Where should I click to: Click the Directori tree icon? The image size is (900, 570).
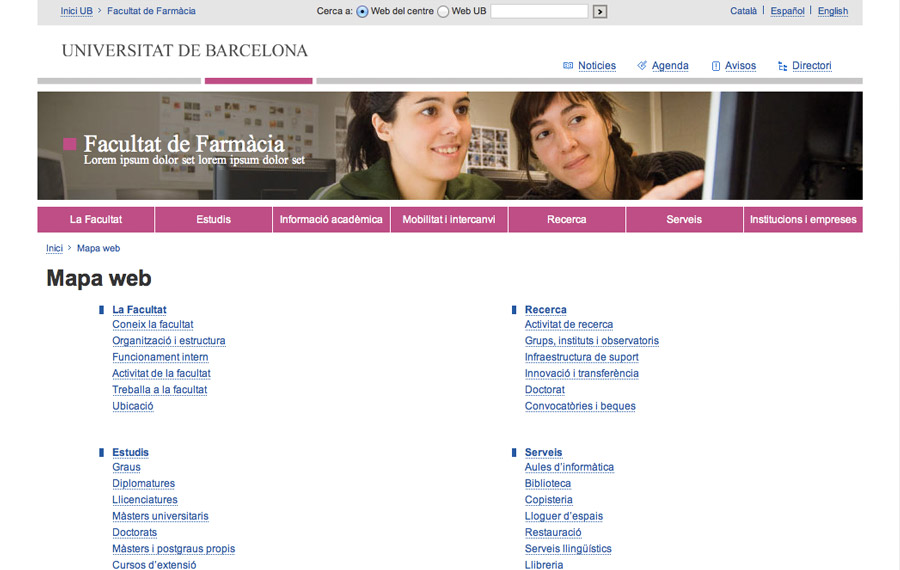tap(782, 66)
